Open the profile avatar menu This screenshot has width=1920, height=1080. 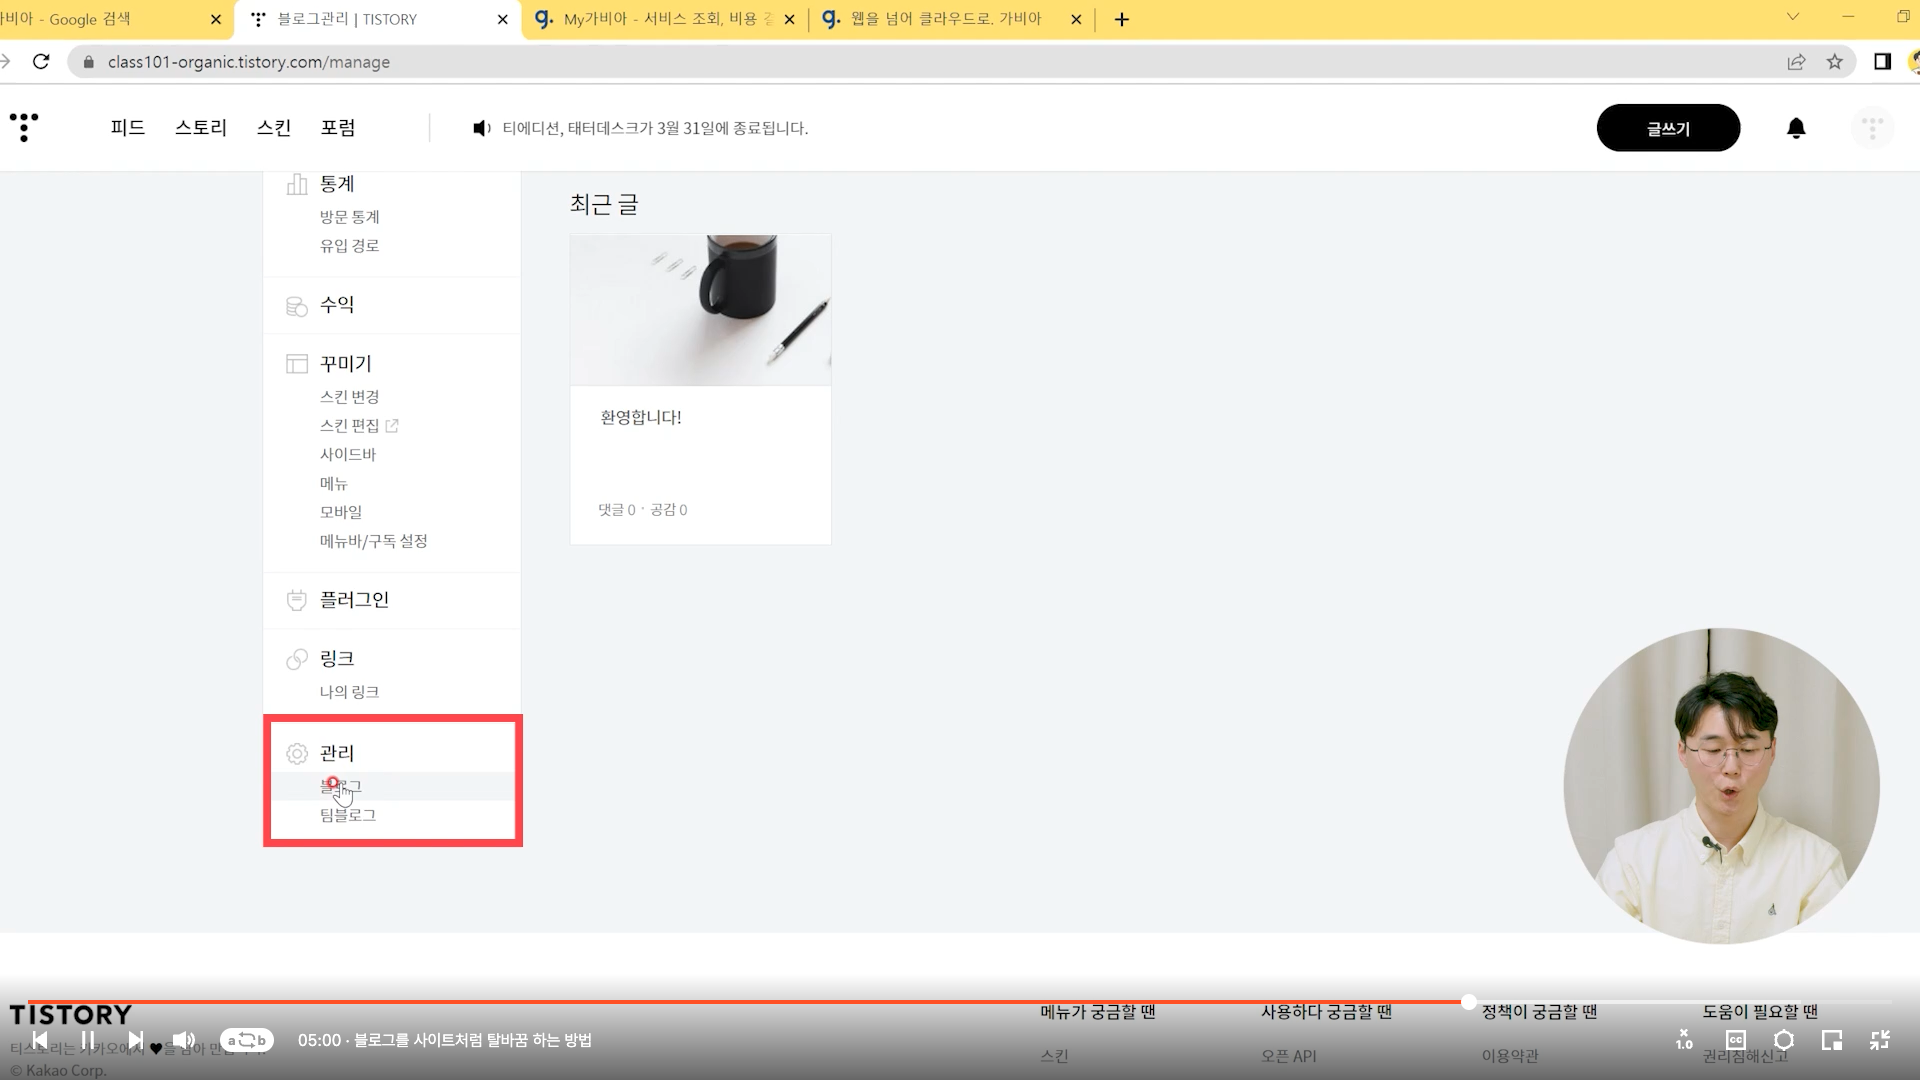(1872, 128)
